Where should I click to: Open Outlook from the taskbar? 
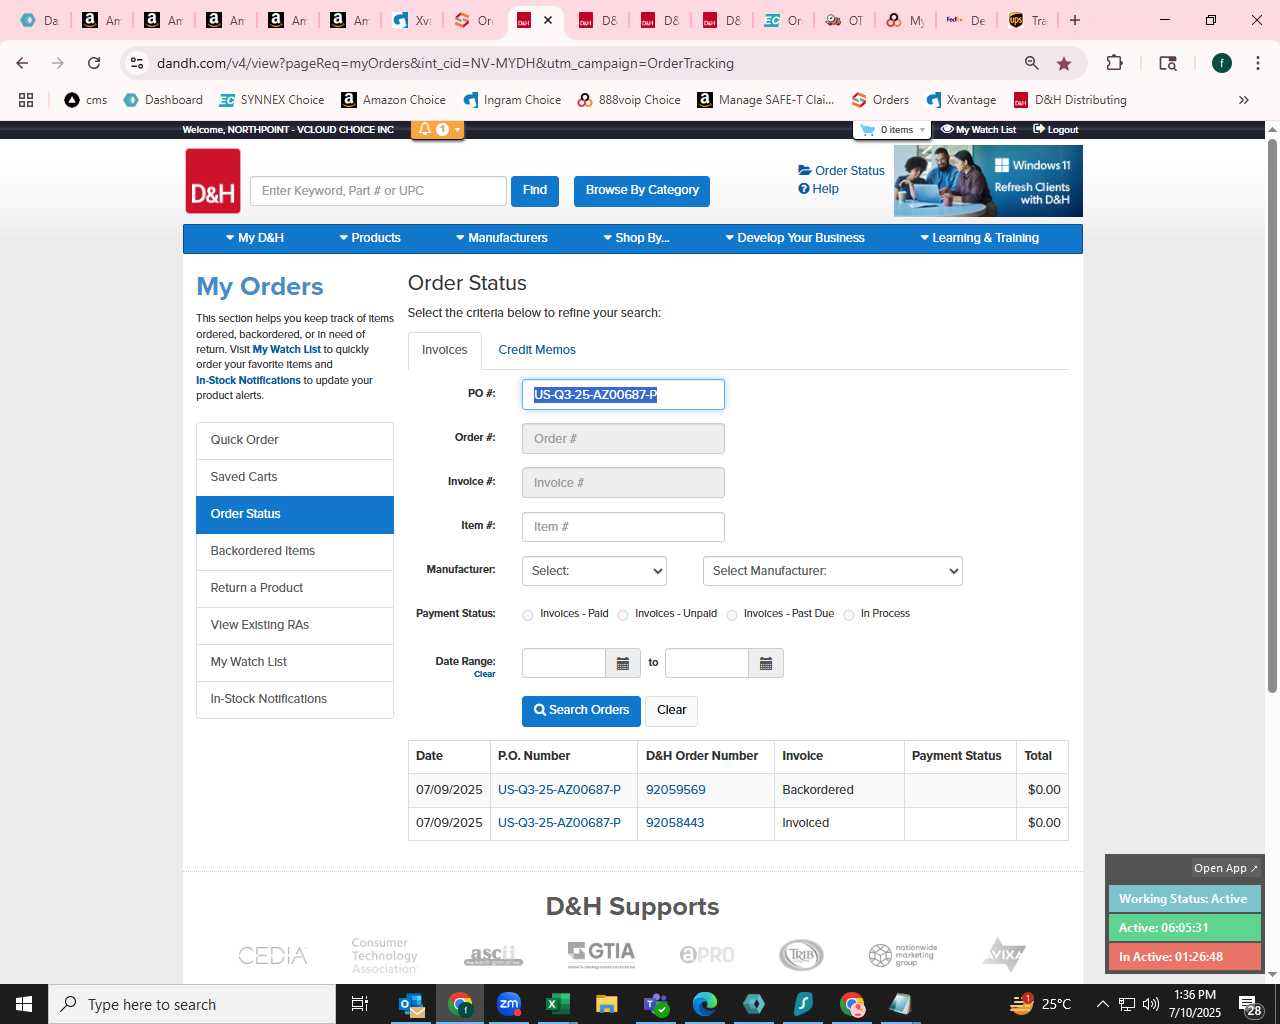click(x=411, y=1004)
